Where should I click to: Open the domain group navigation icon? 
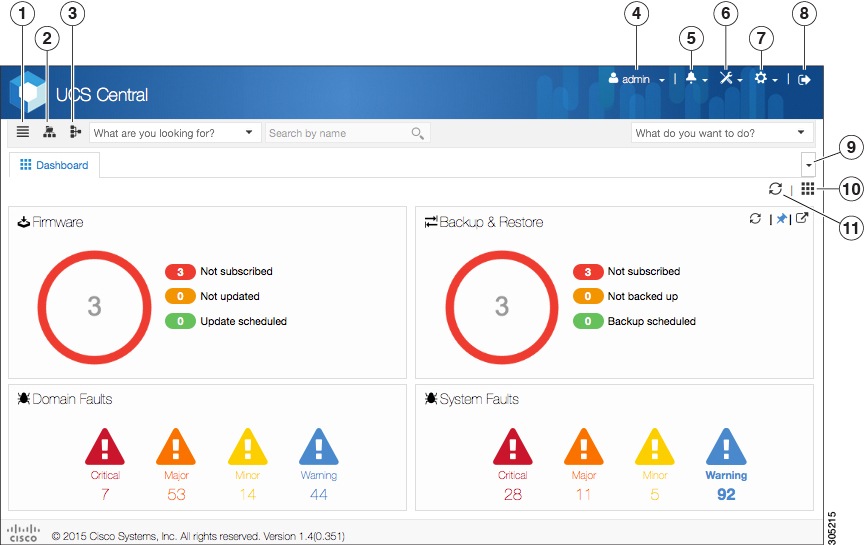pyautogui.click(x=75, y=132)
